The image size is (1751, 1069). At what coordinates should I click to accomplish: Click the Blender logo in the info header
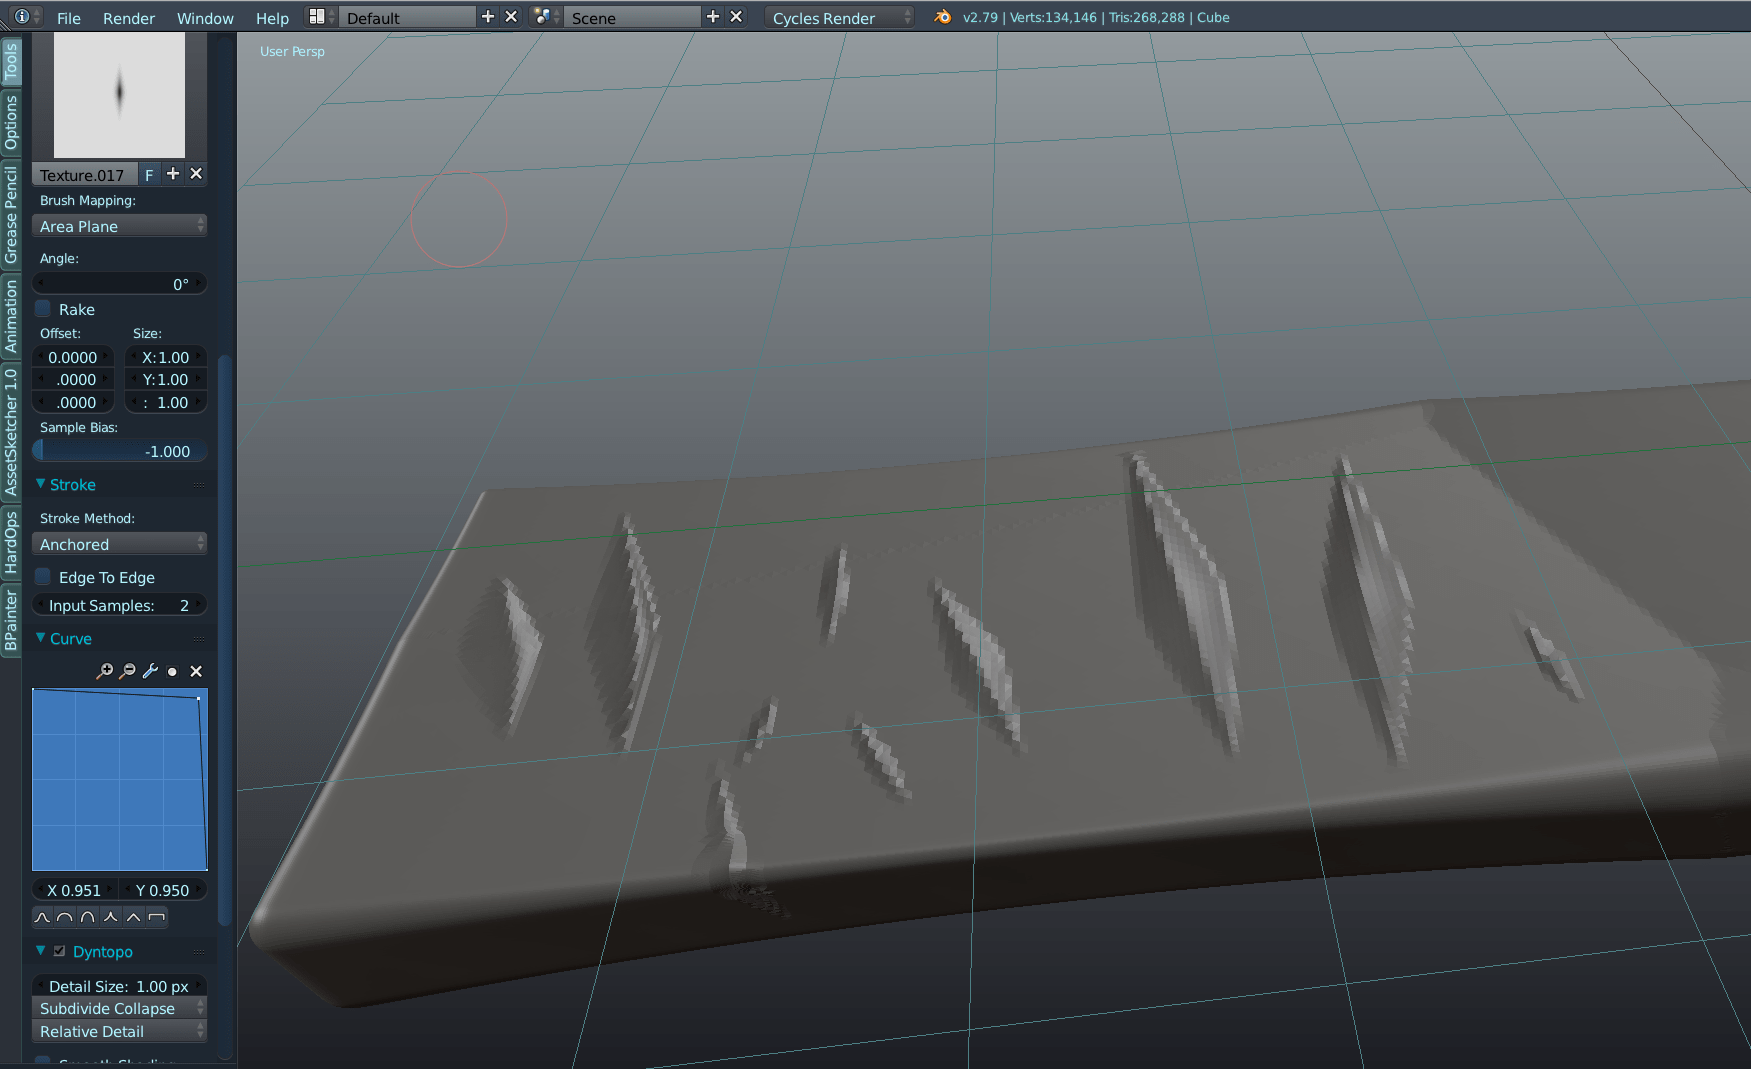point(941,17)
